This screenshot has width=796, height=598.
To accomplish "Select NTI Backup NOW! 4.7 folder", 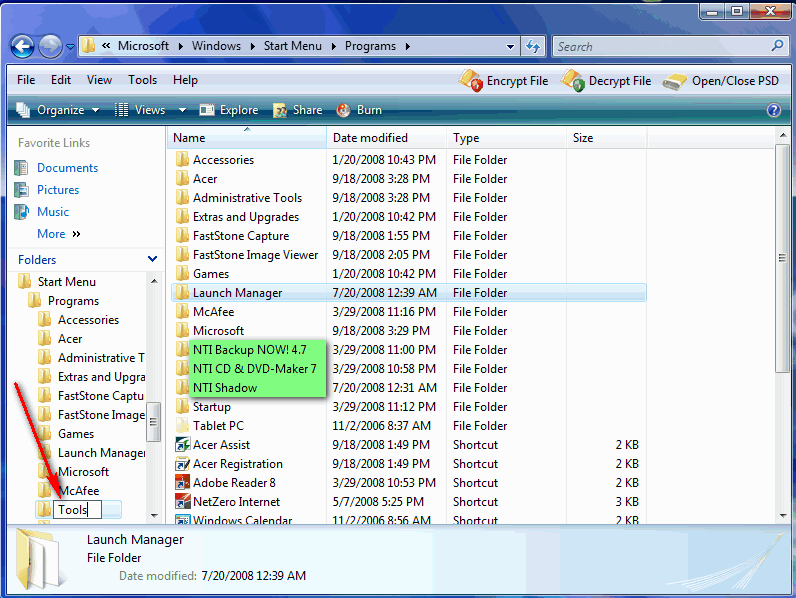I will click(249, 350).
